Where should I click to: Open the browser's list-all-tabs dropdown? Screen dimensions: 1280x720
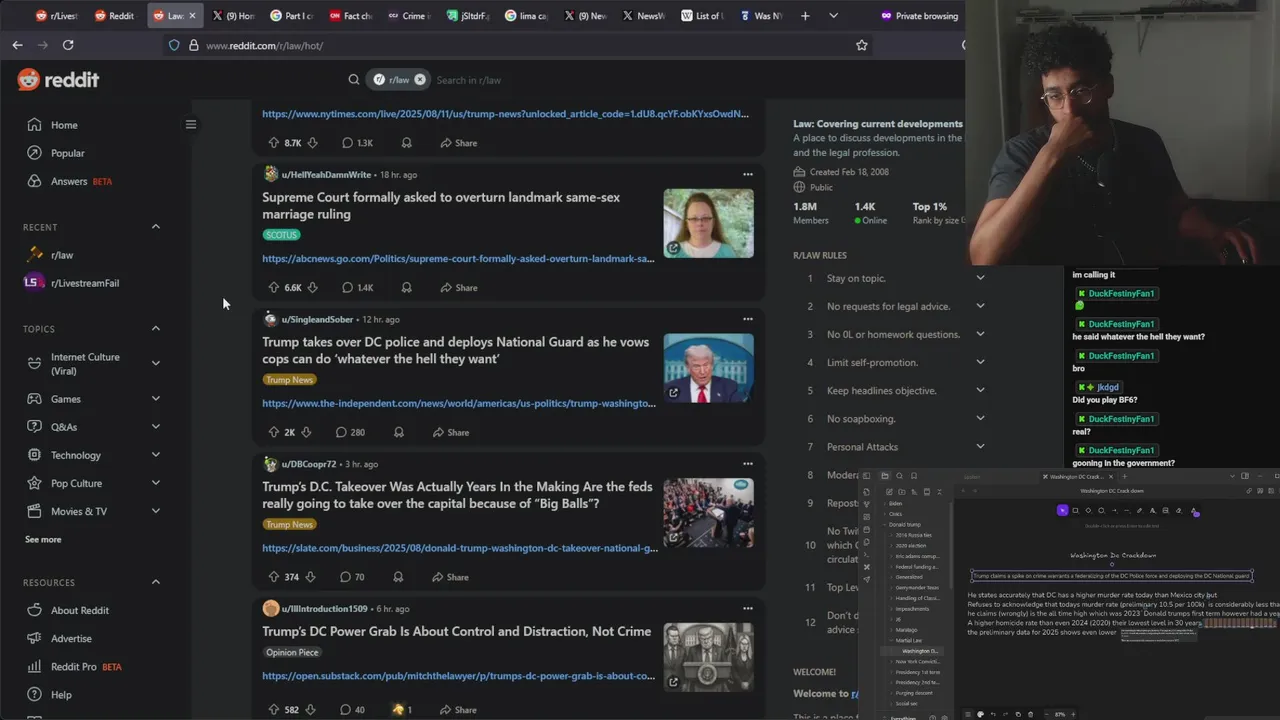click(x=833, y=16)
